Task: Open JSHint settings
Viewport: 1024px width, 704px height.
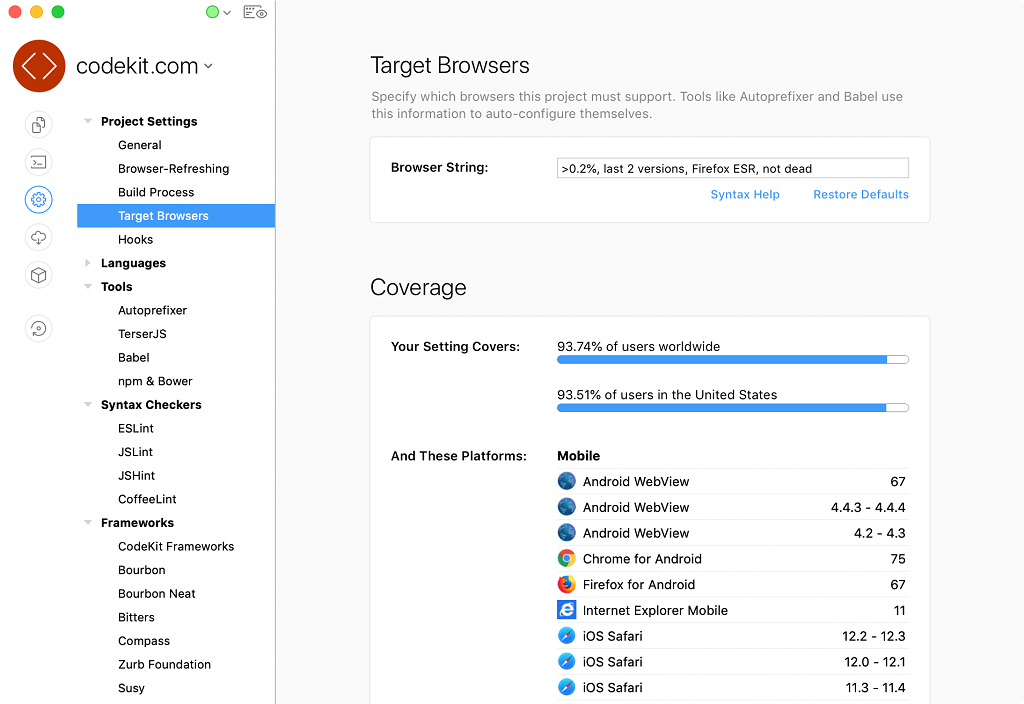Action: (136, 475)
